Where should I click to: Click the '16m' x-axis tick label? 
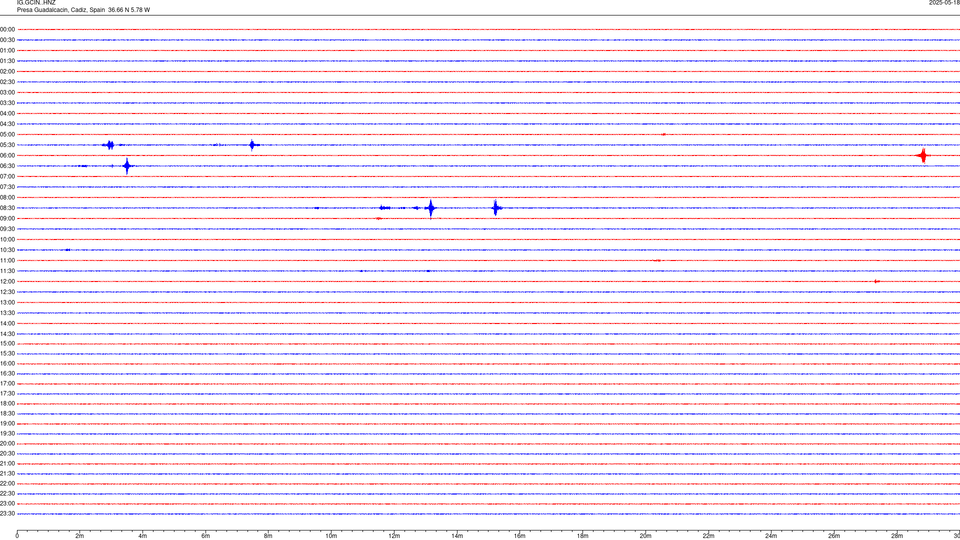click(x=520, y=536)
